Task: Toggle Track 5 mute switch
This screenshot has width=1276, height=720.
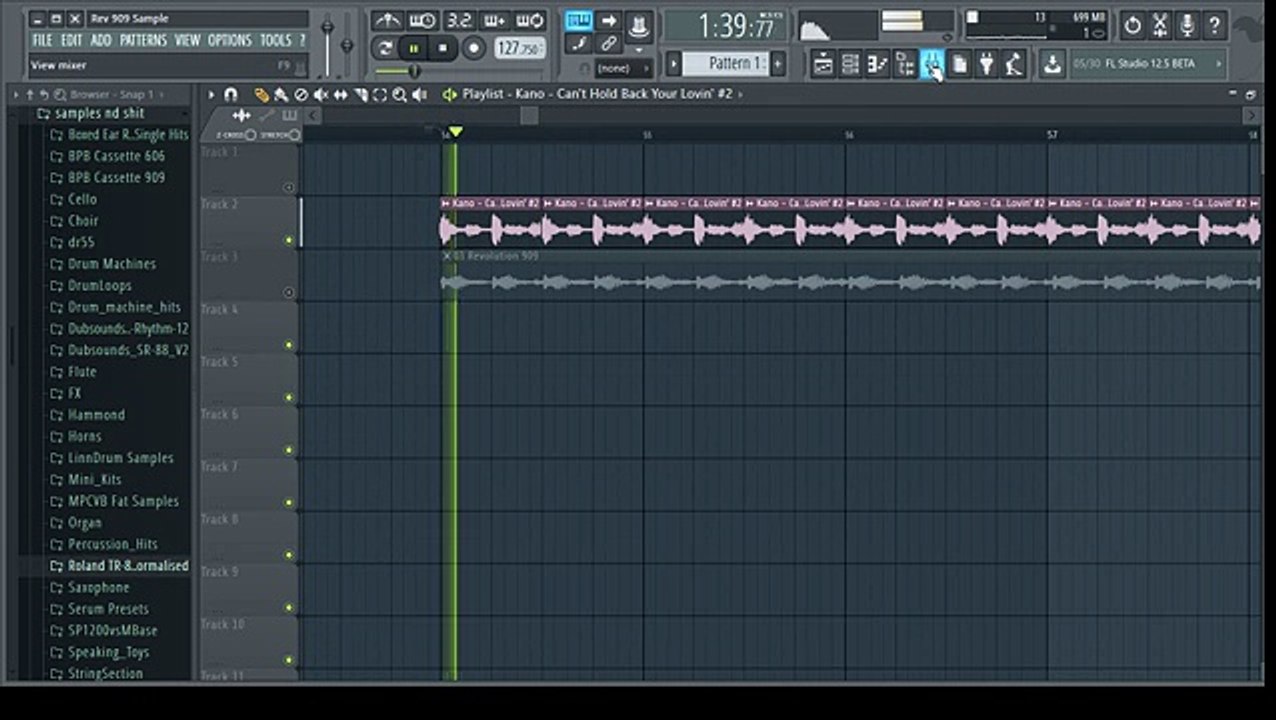Action: 289,397
